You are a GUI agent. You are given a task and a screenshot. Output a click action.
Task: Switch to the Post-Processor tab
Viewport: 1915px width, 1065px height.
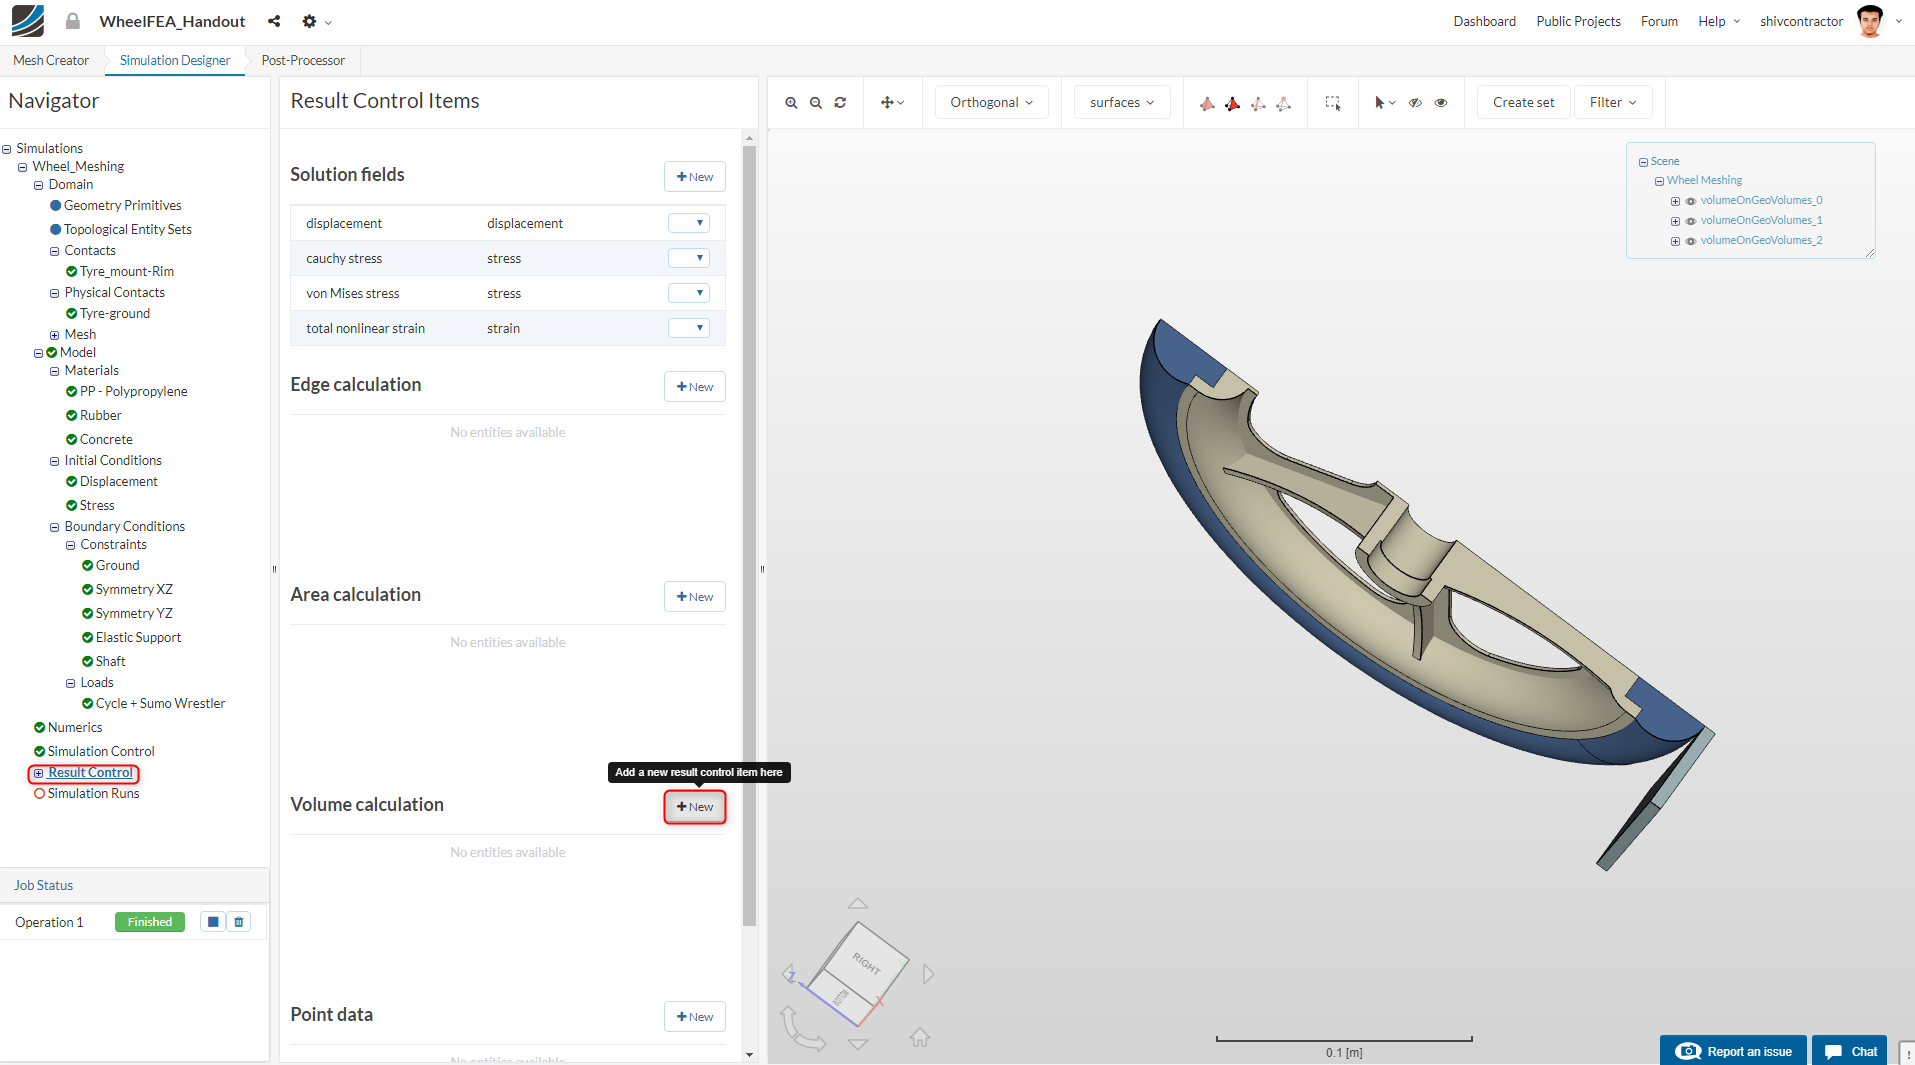(x=303, y=60)
